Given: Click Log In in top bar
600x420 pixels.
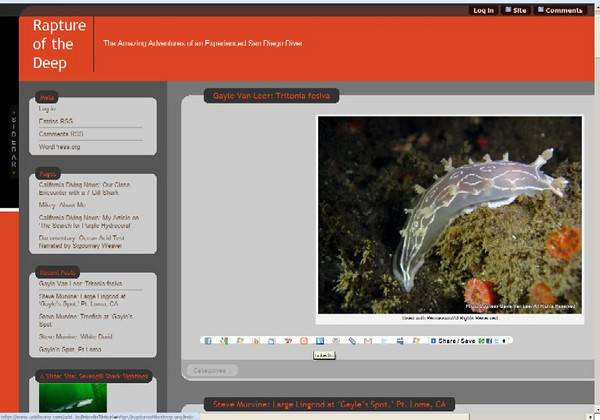Looking at the screenshot, I should click(483, 10).
